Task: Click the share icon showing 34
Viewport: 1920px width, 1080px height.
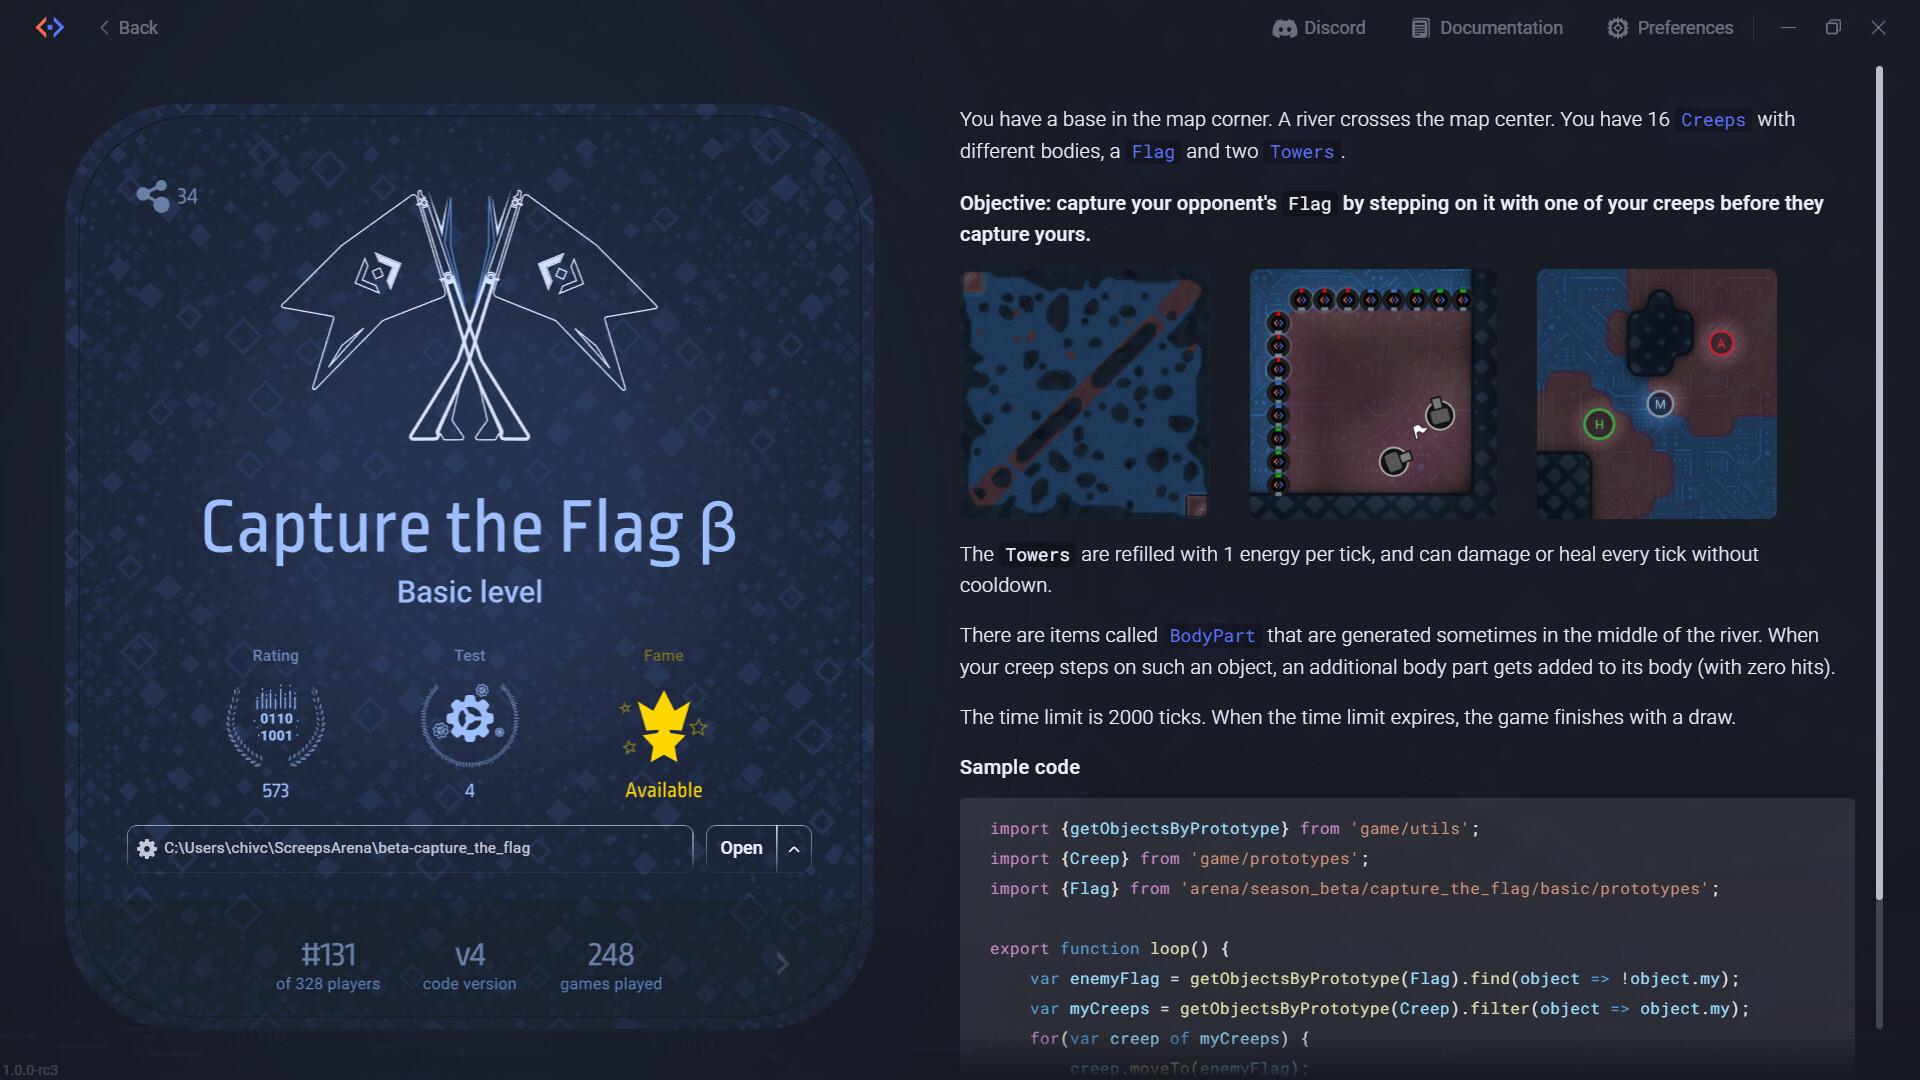Action: tap(153, 196)
